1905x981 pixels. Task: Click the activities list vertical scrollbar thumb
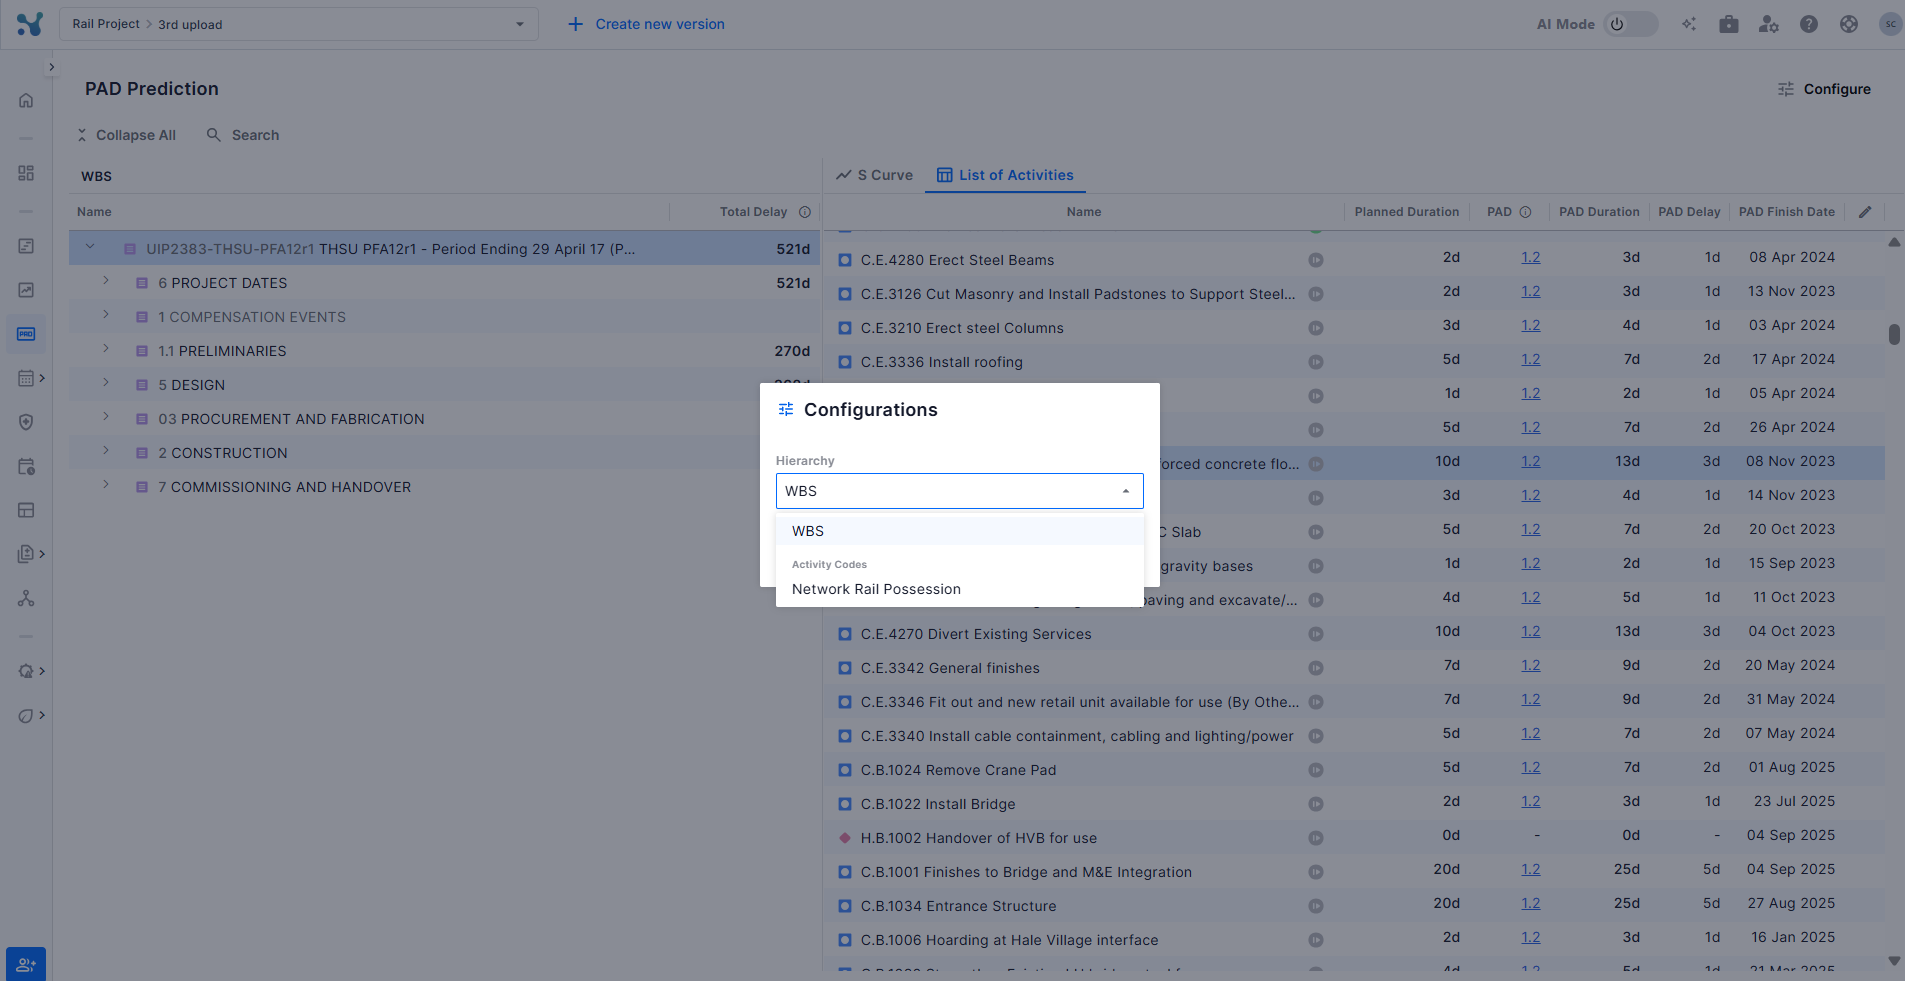tap(1894, 334)
